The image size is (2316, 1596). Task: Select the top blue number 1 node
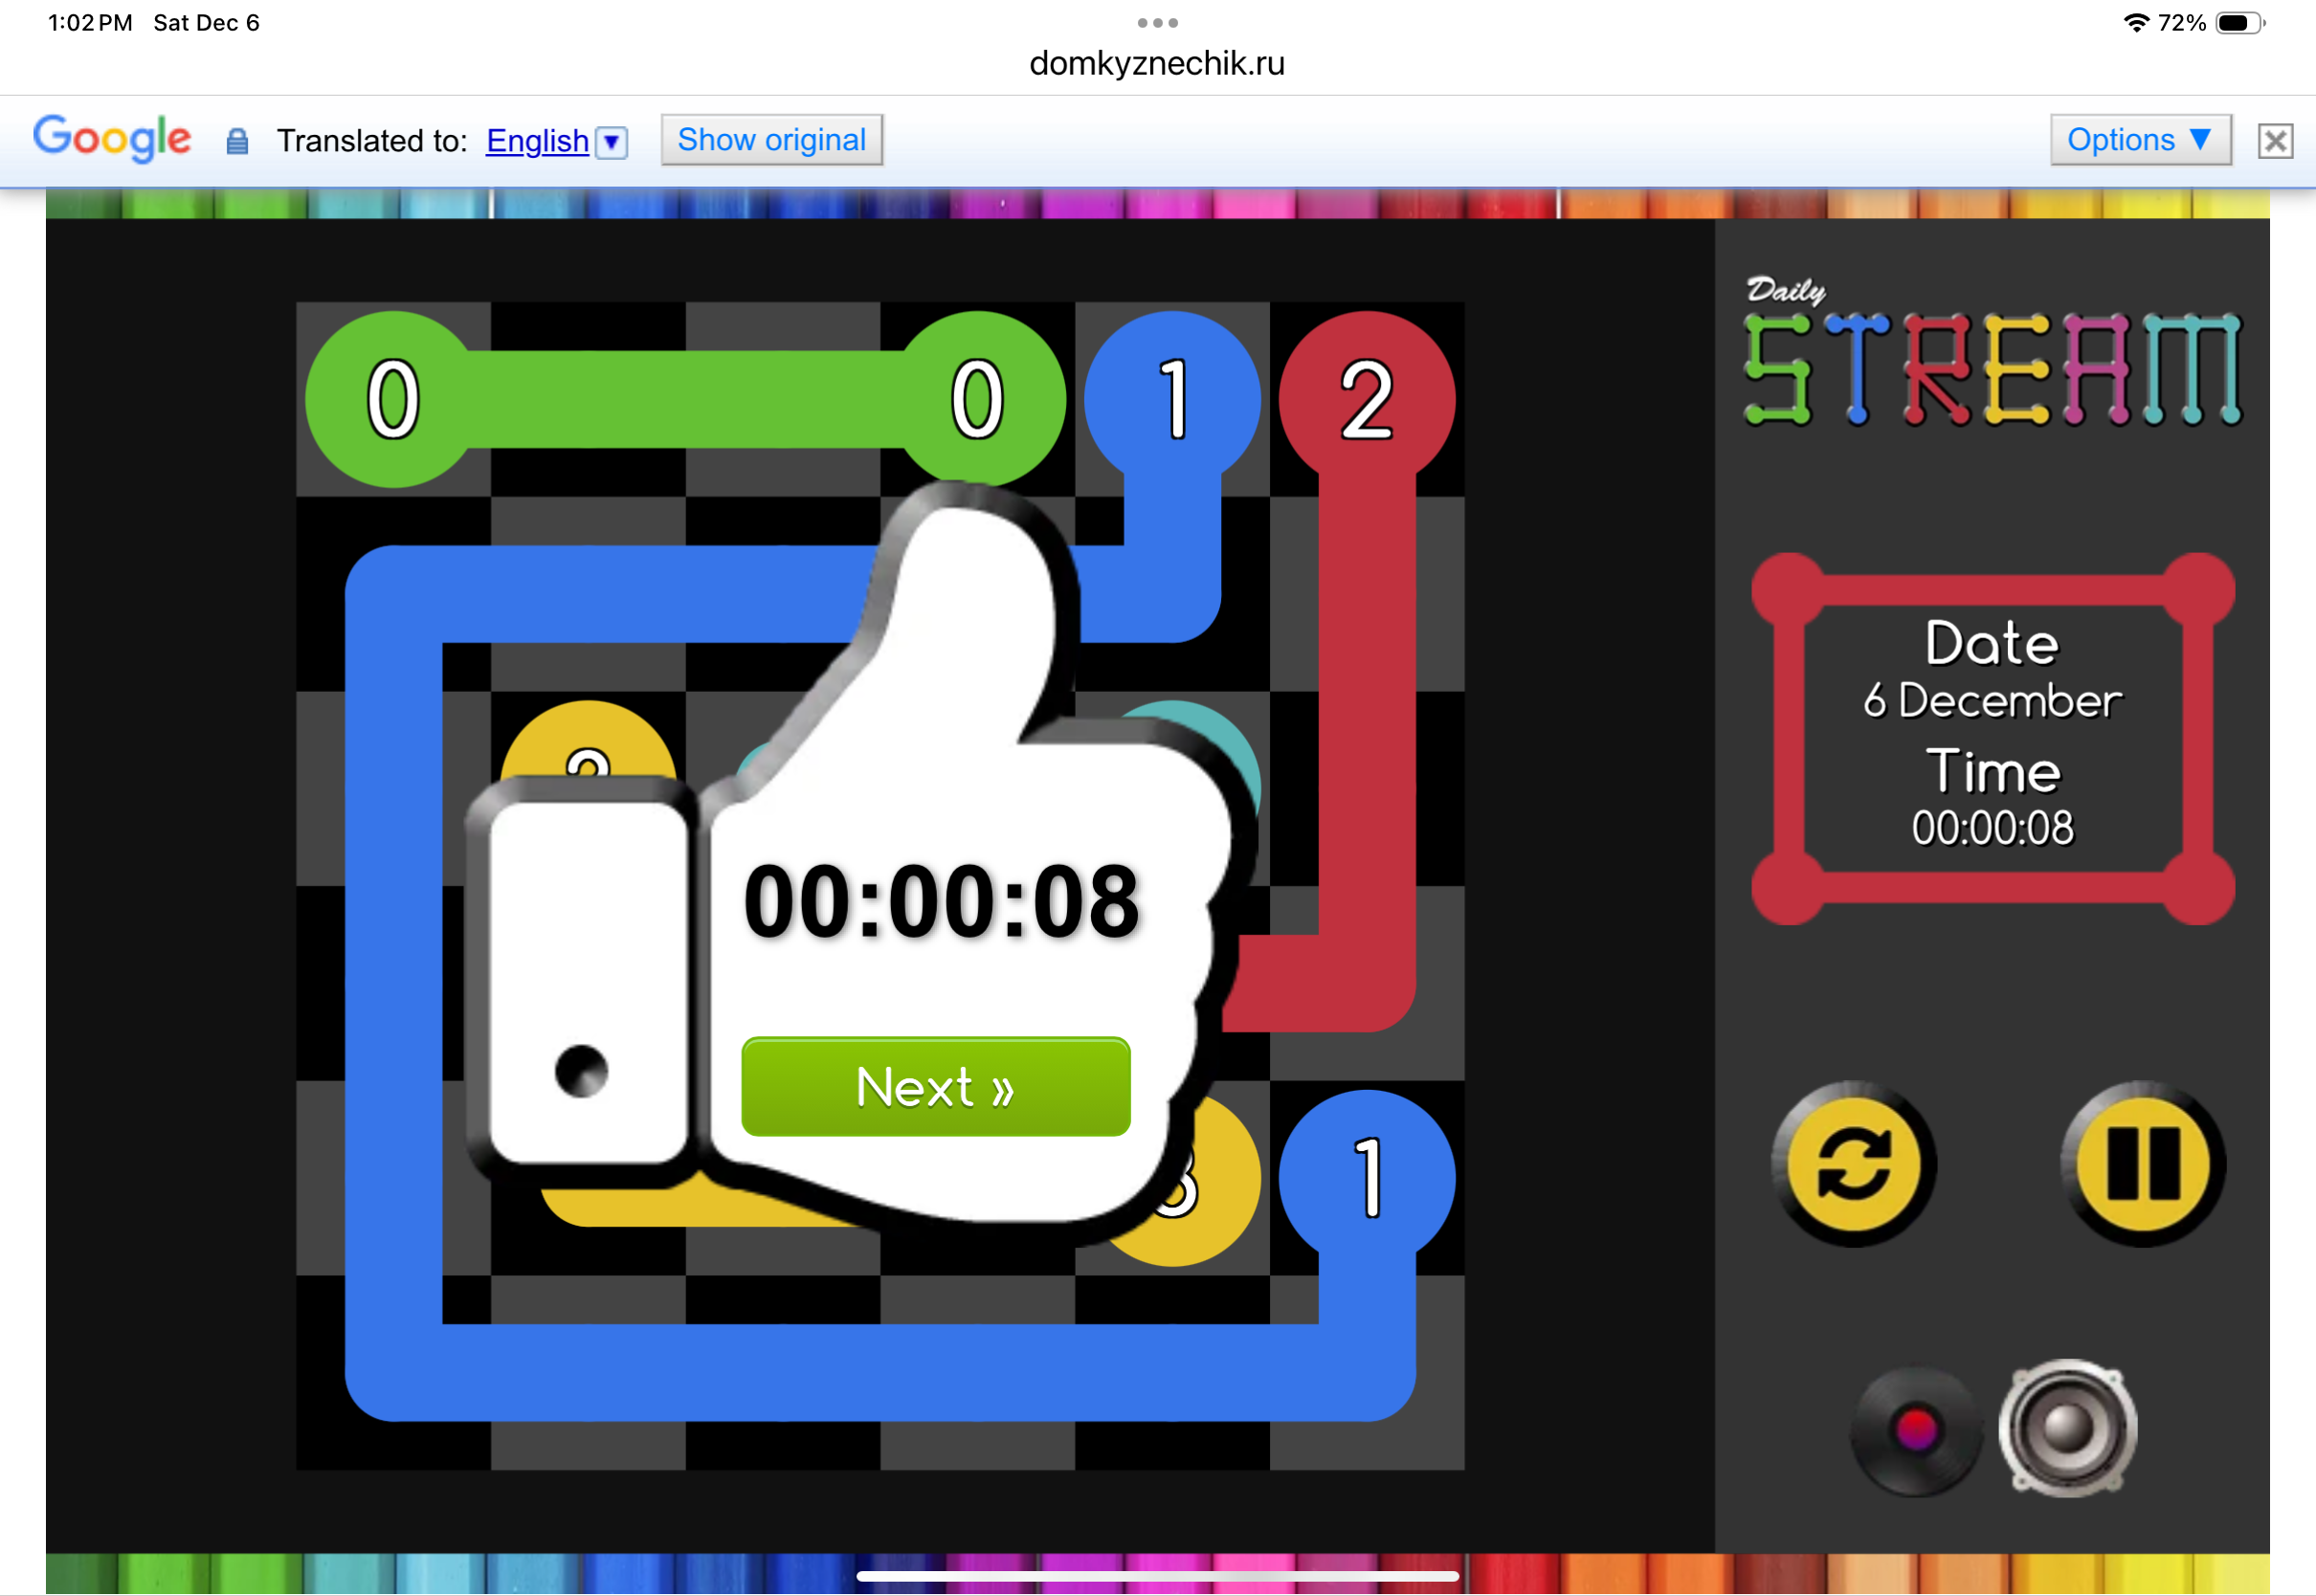tap(1172, 399)
